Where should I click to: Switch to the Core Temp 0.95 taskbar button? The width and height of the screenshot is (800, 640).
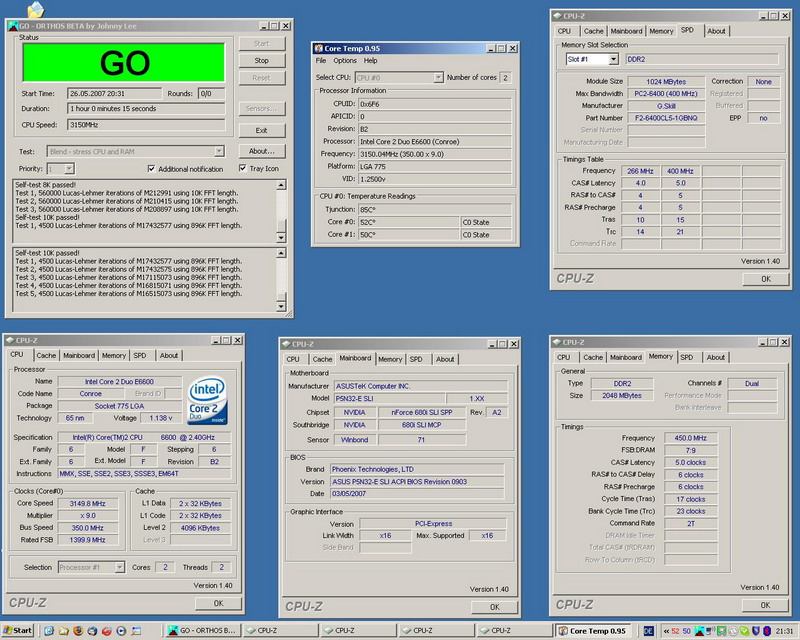593,631
